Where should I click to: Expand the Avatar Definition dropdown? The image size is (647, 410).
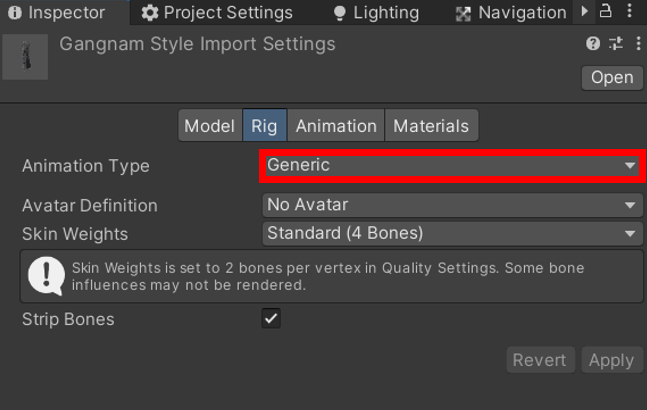click(x=453, y=205)
